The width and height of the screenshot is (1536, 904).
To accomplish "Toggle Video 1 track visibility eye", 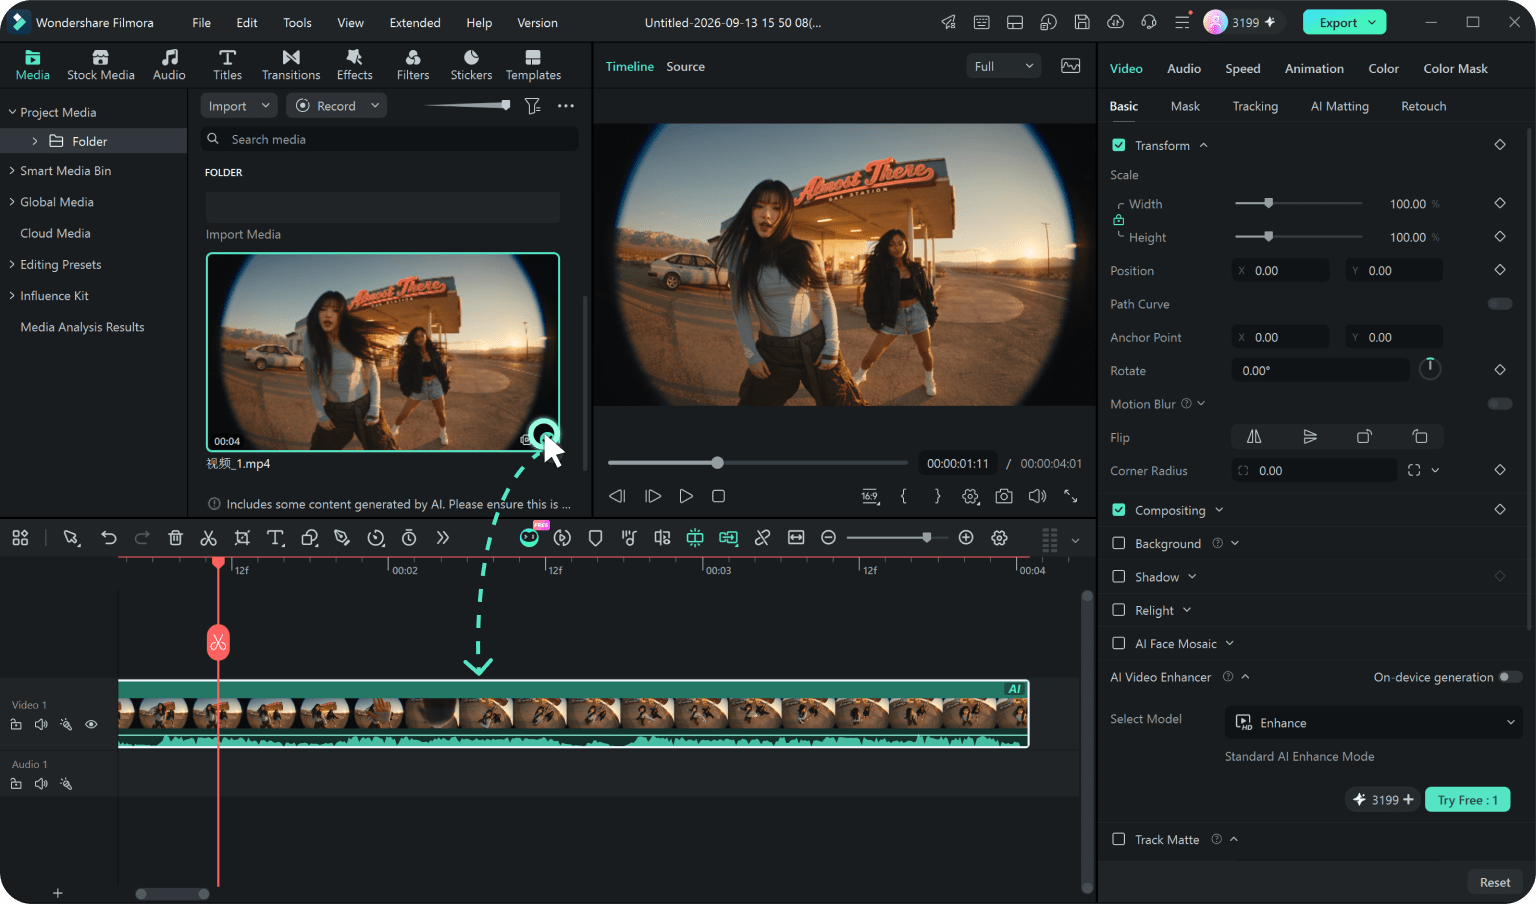I will (x=91, y=724).
